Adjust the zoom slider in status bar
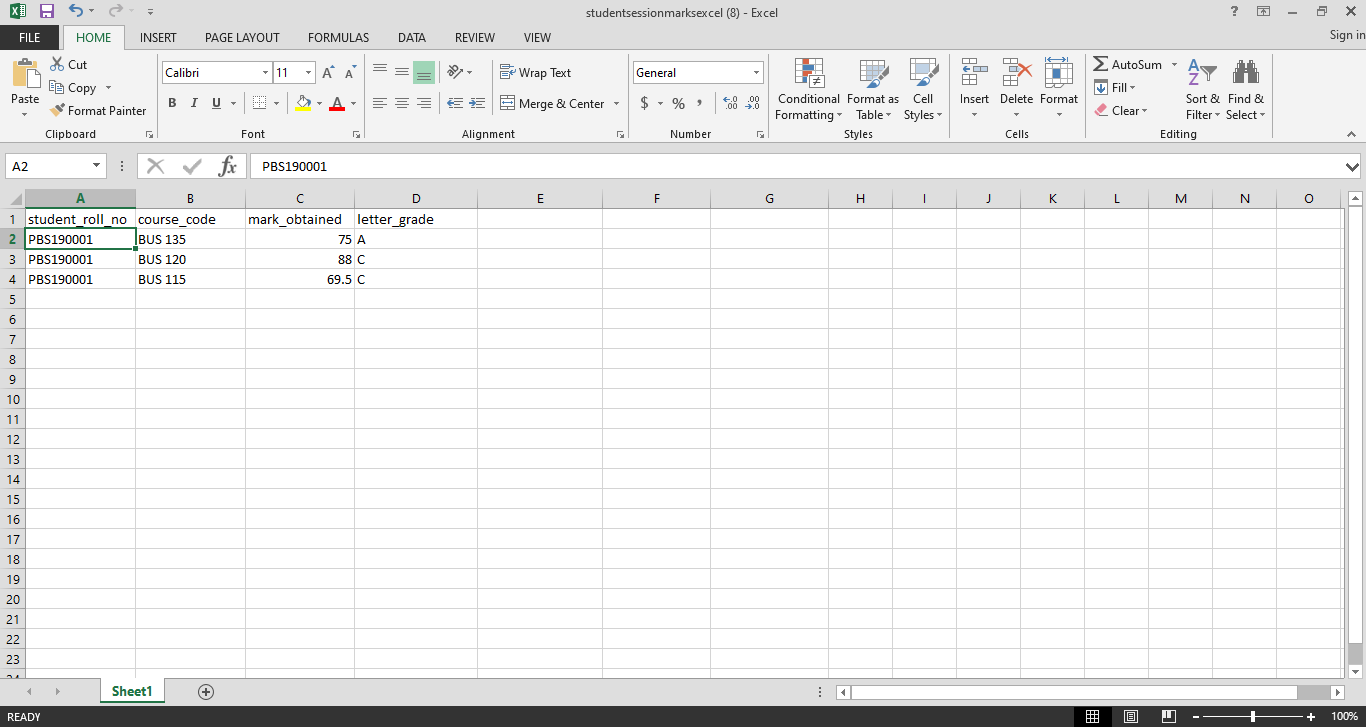This screenshot has height=727, width=1366. [x=1253, y=716]
